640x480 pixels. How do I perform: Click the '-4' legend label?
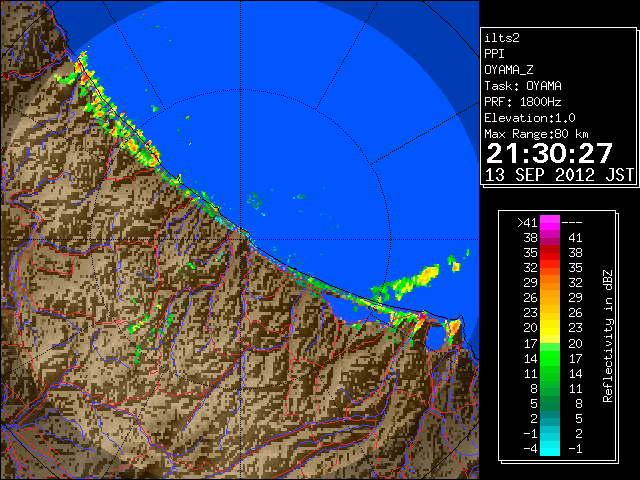(530, 448)
